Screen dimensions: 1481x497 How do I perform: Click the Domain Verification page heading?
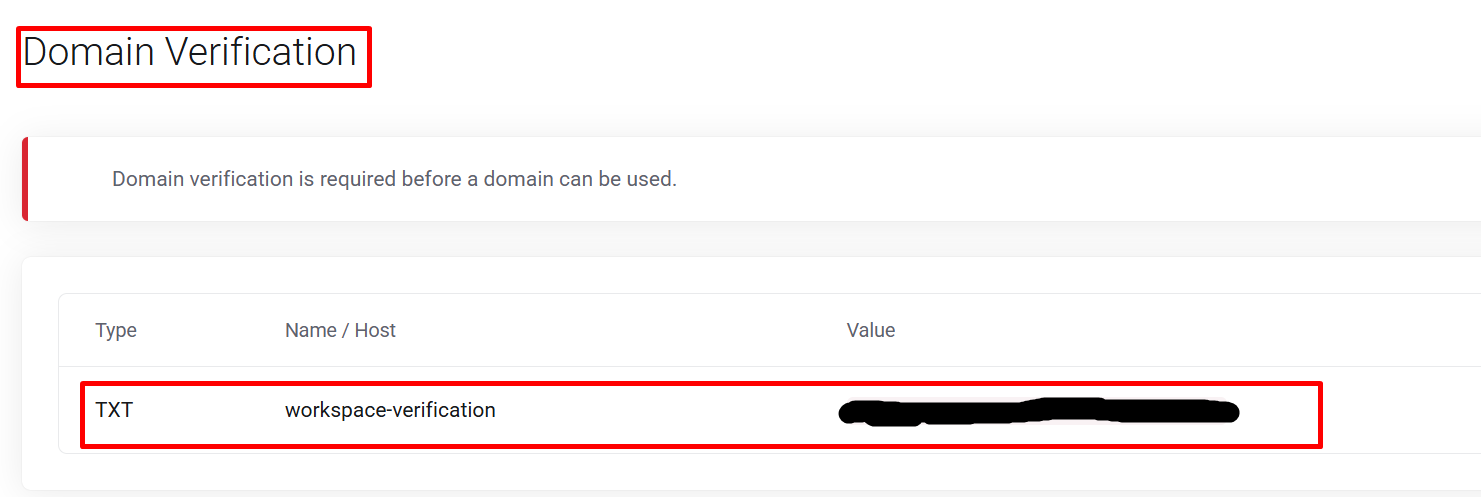pyautogui.click(x=190, y=52)
